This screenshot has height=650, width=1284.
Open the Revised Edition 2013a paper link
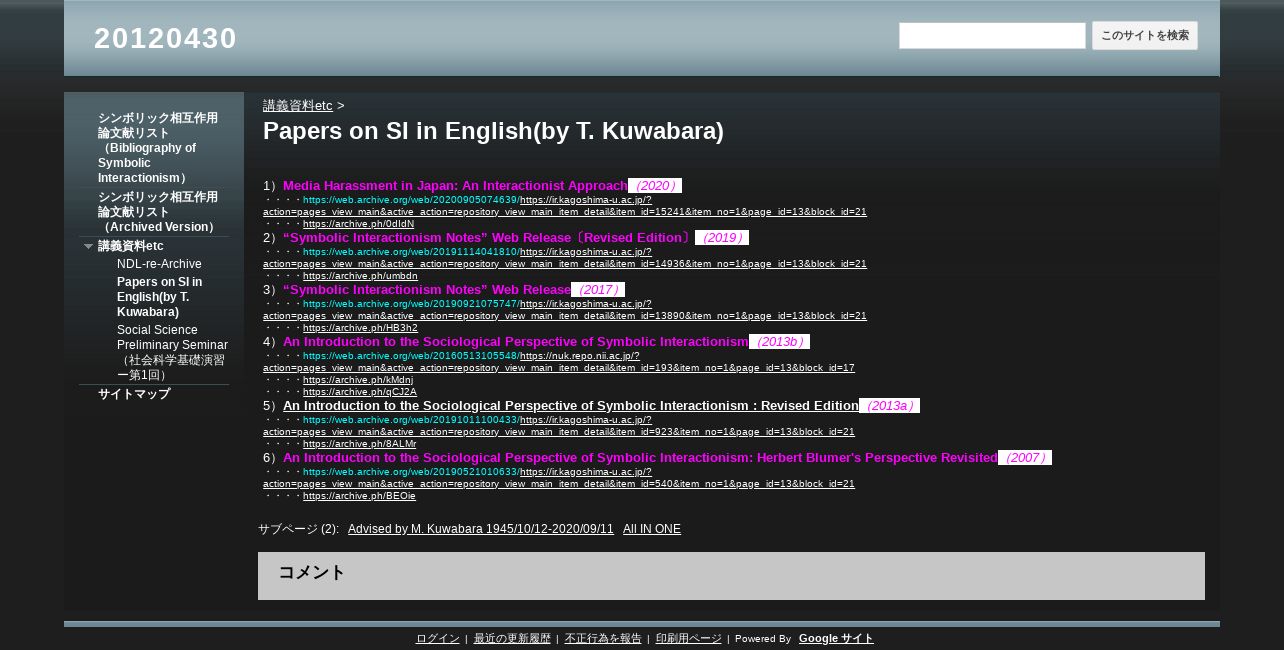pyautogui.click(x=571, y=406)
